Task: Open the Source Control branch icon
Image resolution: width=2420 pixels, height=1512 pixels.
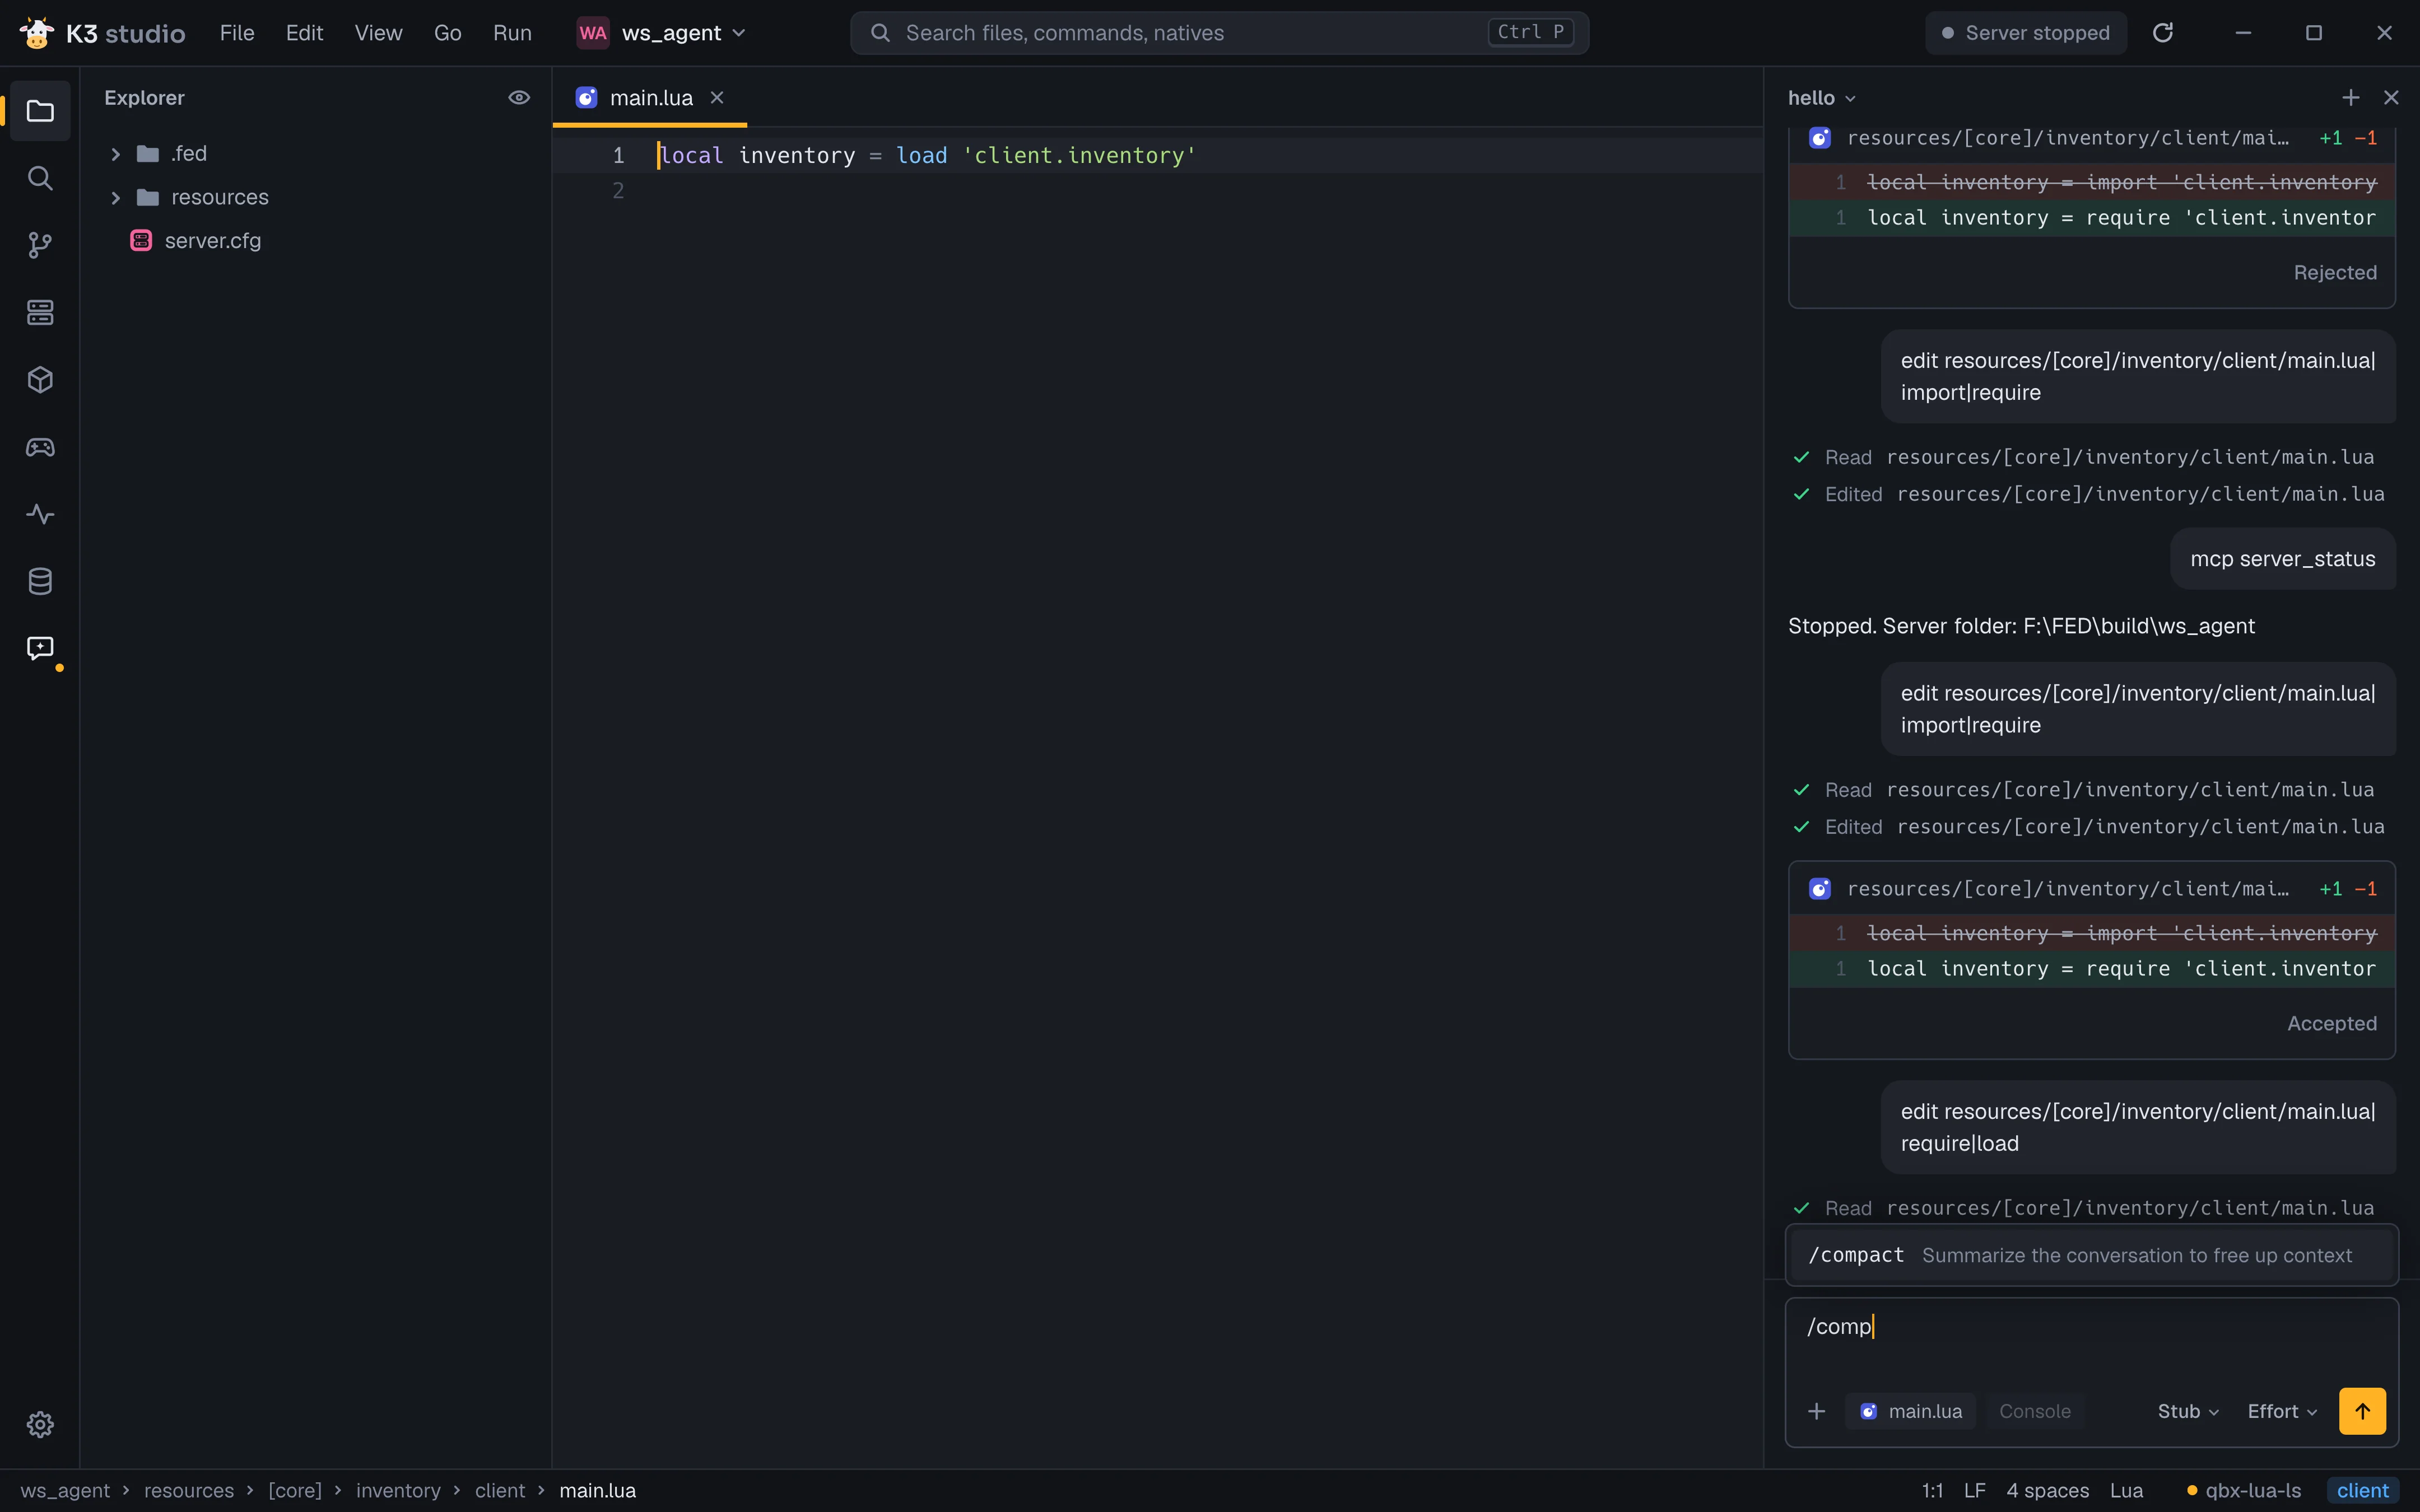Action: [x=40, y=245]
